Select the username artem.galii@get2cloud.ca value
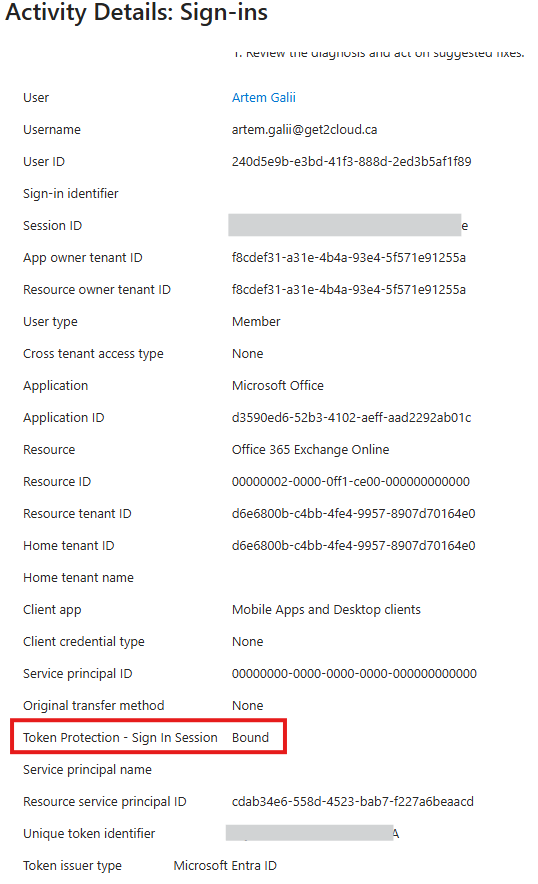This screenshot has width=538, height=884. pos(305,130)
